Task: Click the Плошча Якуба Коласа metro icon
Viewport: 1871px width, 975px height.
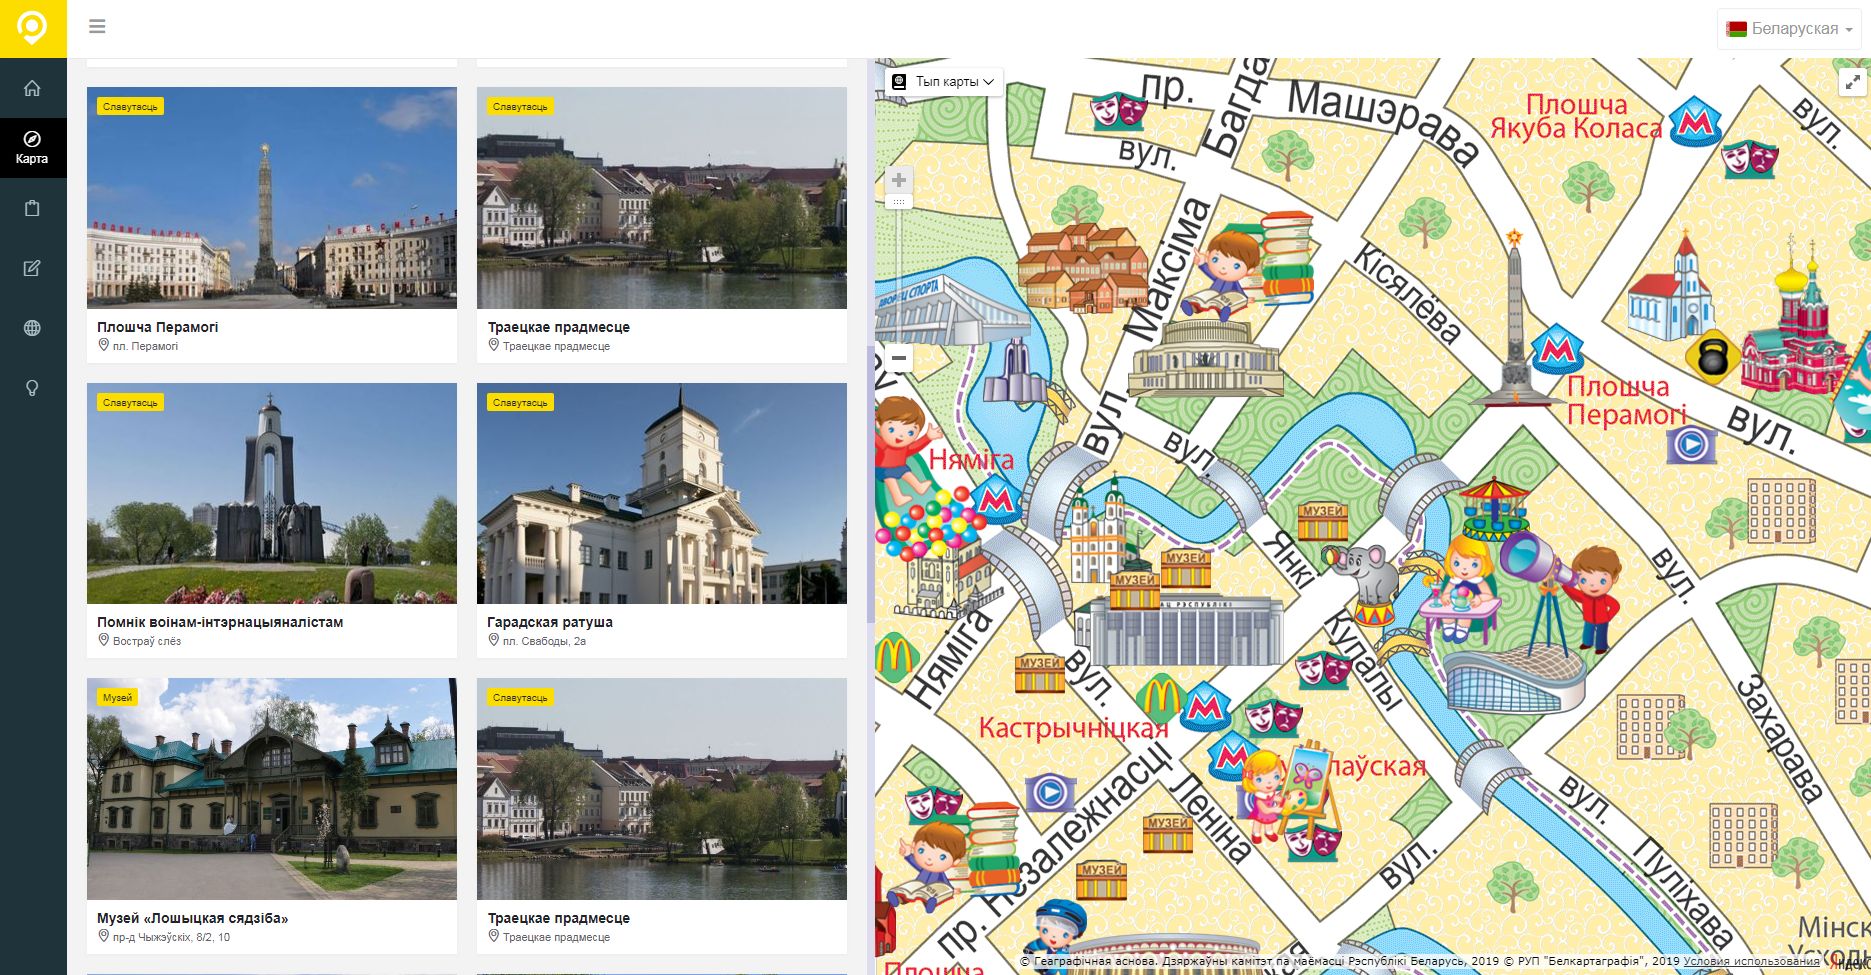Action: pyautogui.click(x=1695, y=124)
